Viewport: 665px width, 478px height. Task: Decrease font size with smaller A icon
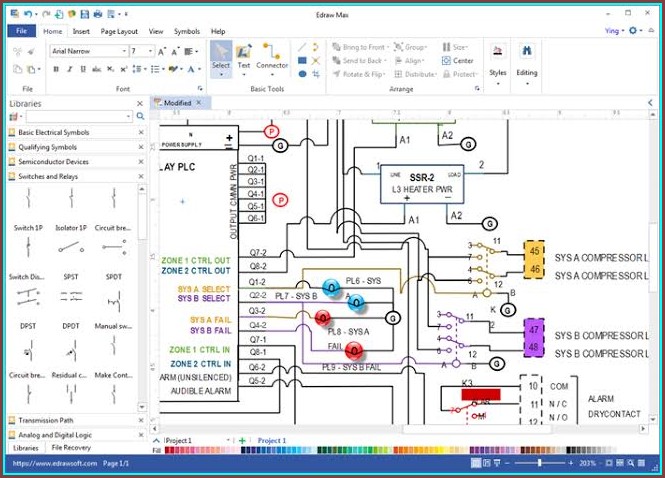175,51
